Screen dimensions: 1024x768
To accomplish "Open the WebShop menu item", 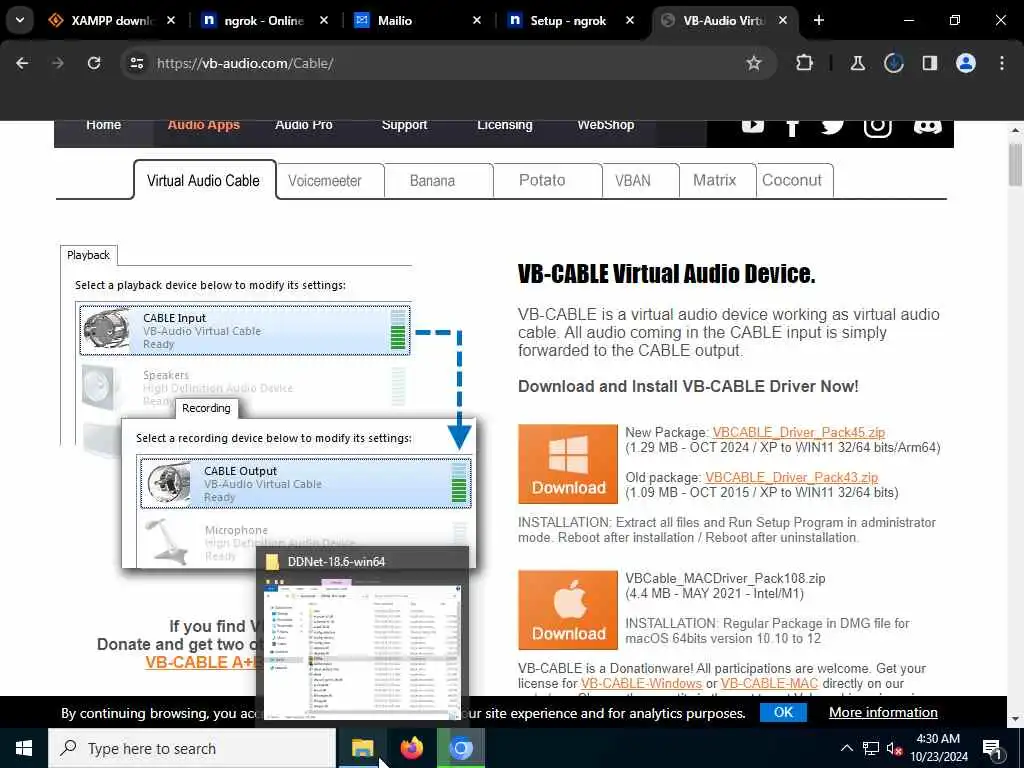I will (605, 125).
